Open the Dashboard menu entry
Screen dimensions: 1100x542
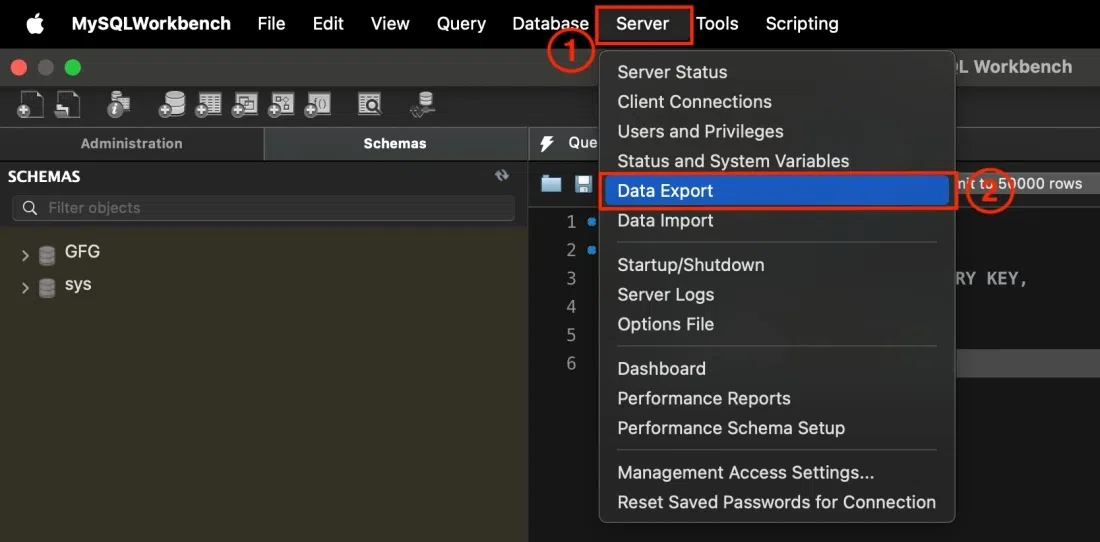click(661, 369)
